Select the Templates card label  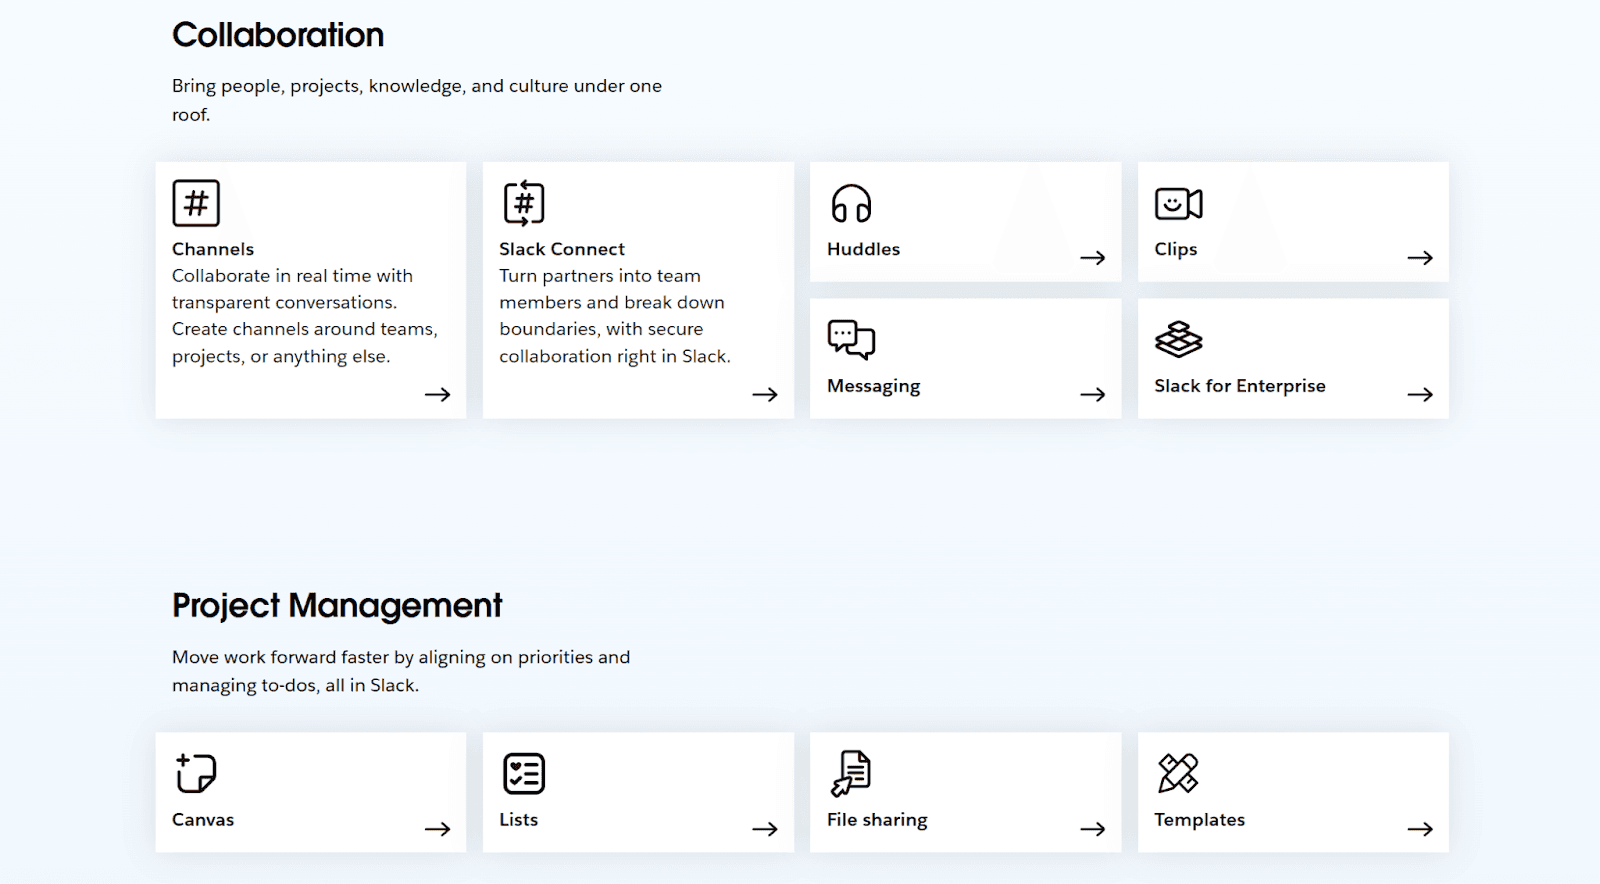pyautogui.click(x=1199, y=820)
